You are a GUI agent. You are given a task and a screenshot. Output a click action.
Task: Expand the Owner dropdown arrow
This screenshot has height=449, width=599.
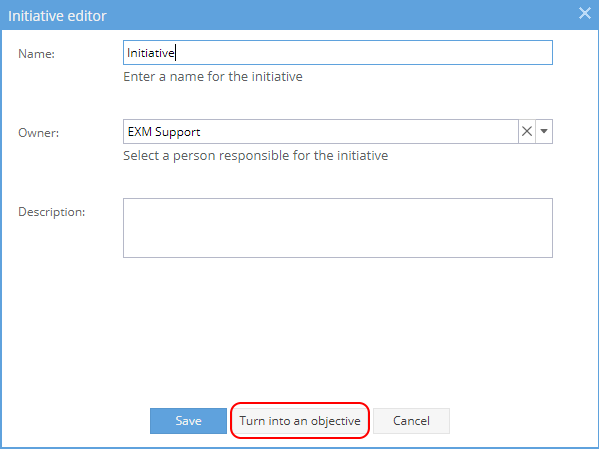544,131
